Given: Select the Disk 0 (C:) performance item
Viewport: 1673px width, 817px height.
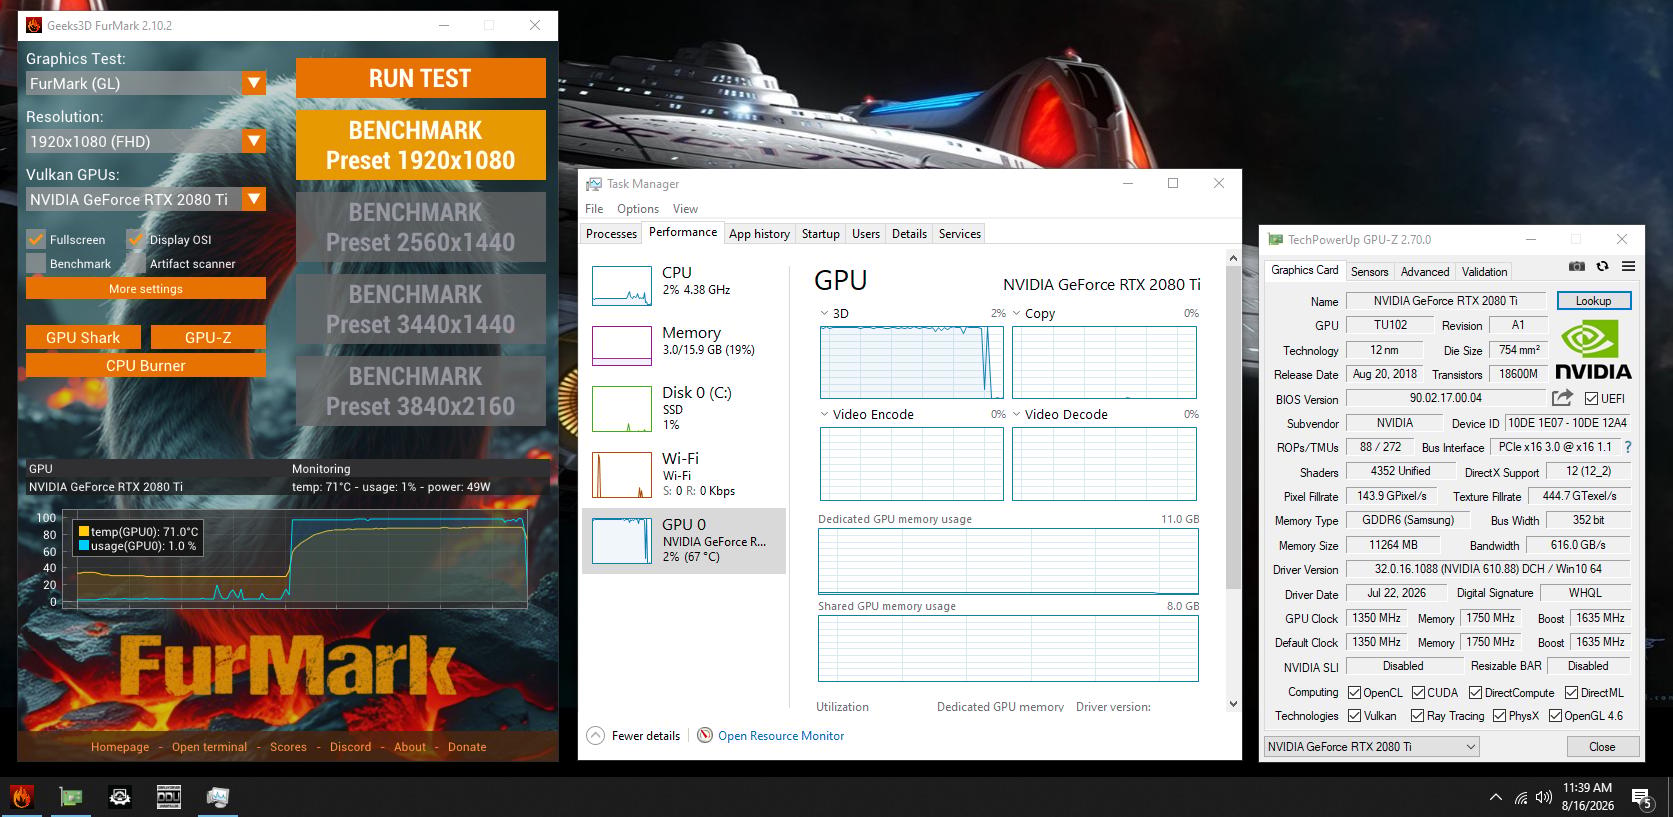Looking at the screenshot, I should click(x=684, y=408).
